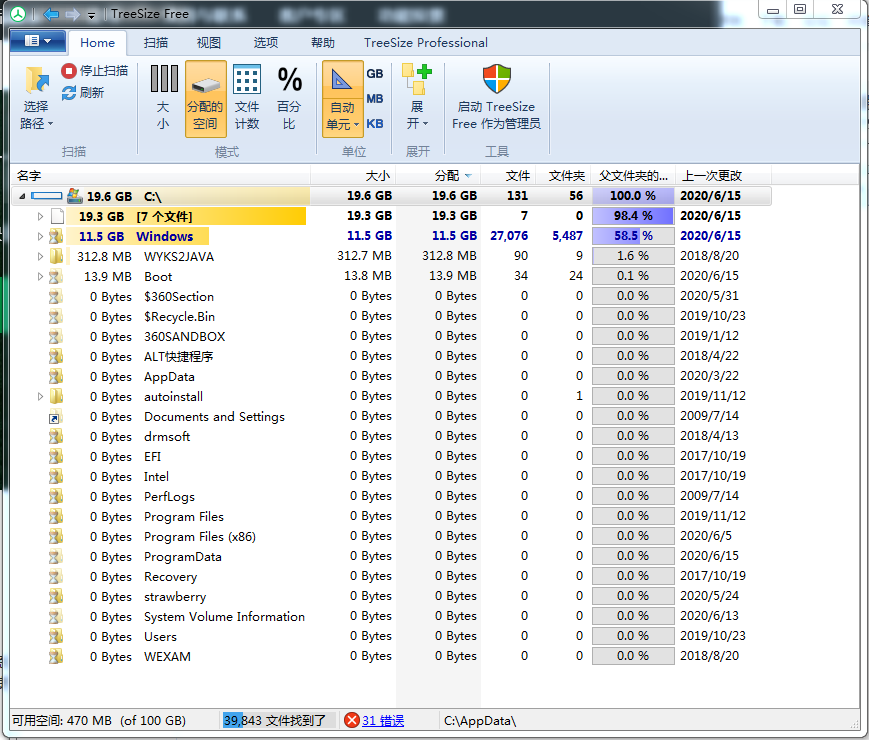Viewport: 869px width, 740px height.
Task: Sort by Name (名字) column header
Action: [161, 176]
